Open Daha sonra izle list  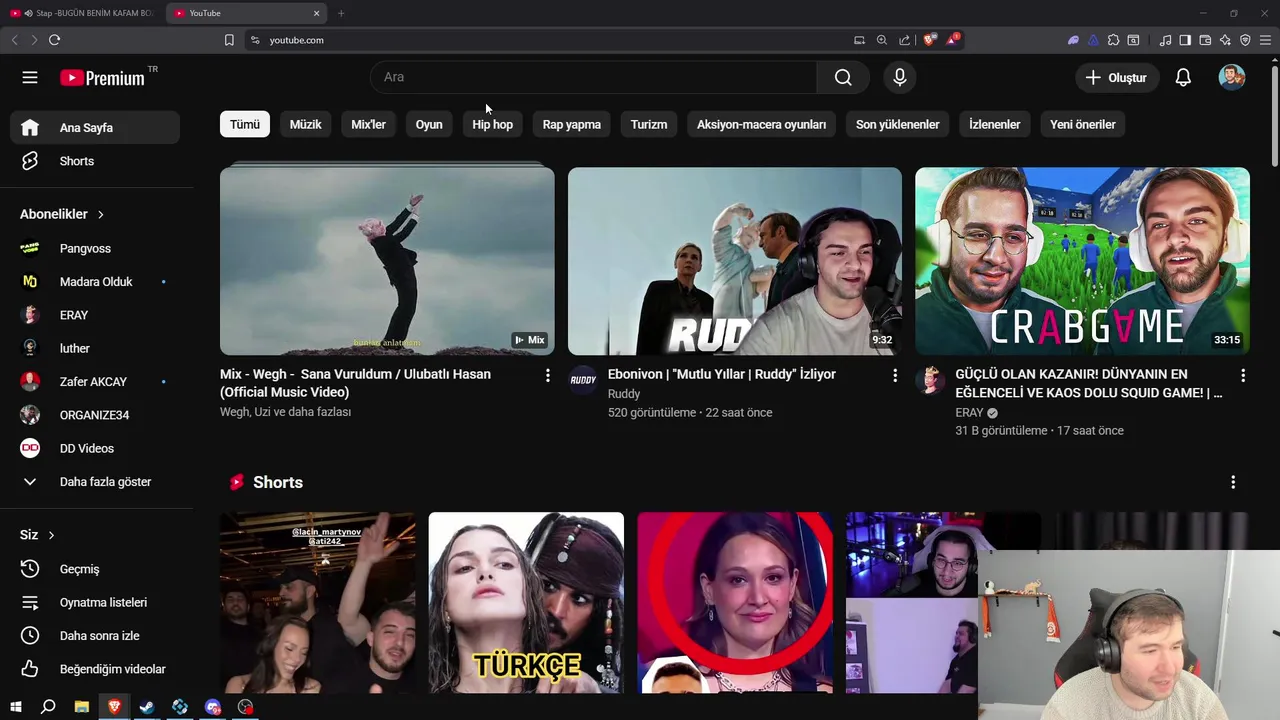(x=95, y=636)
